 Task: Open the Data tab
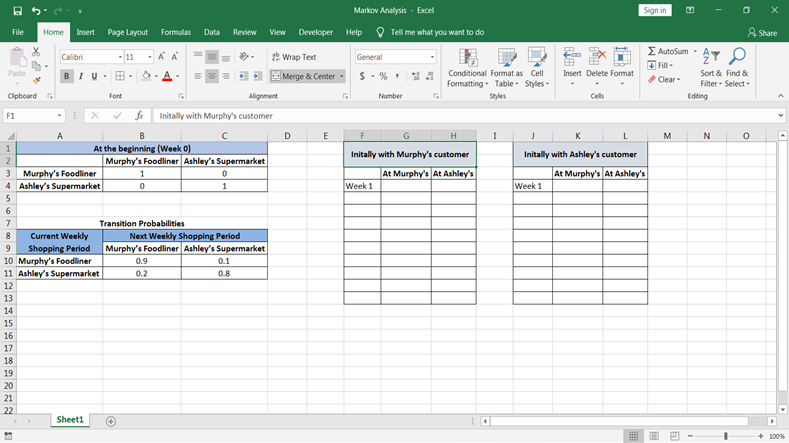coord(211,32)
